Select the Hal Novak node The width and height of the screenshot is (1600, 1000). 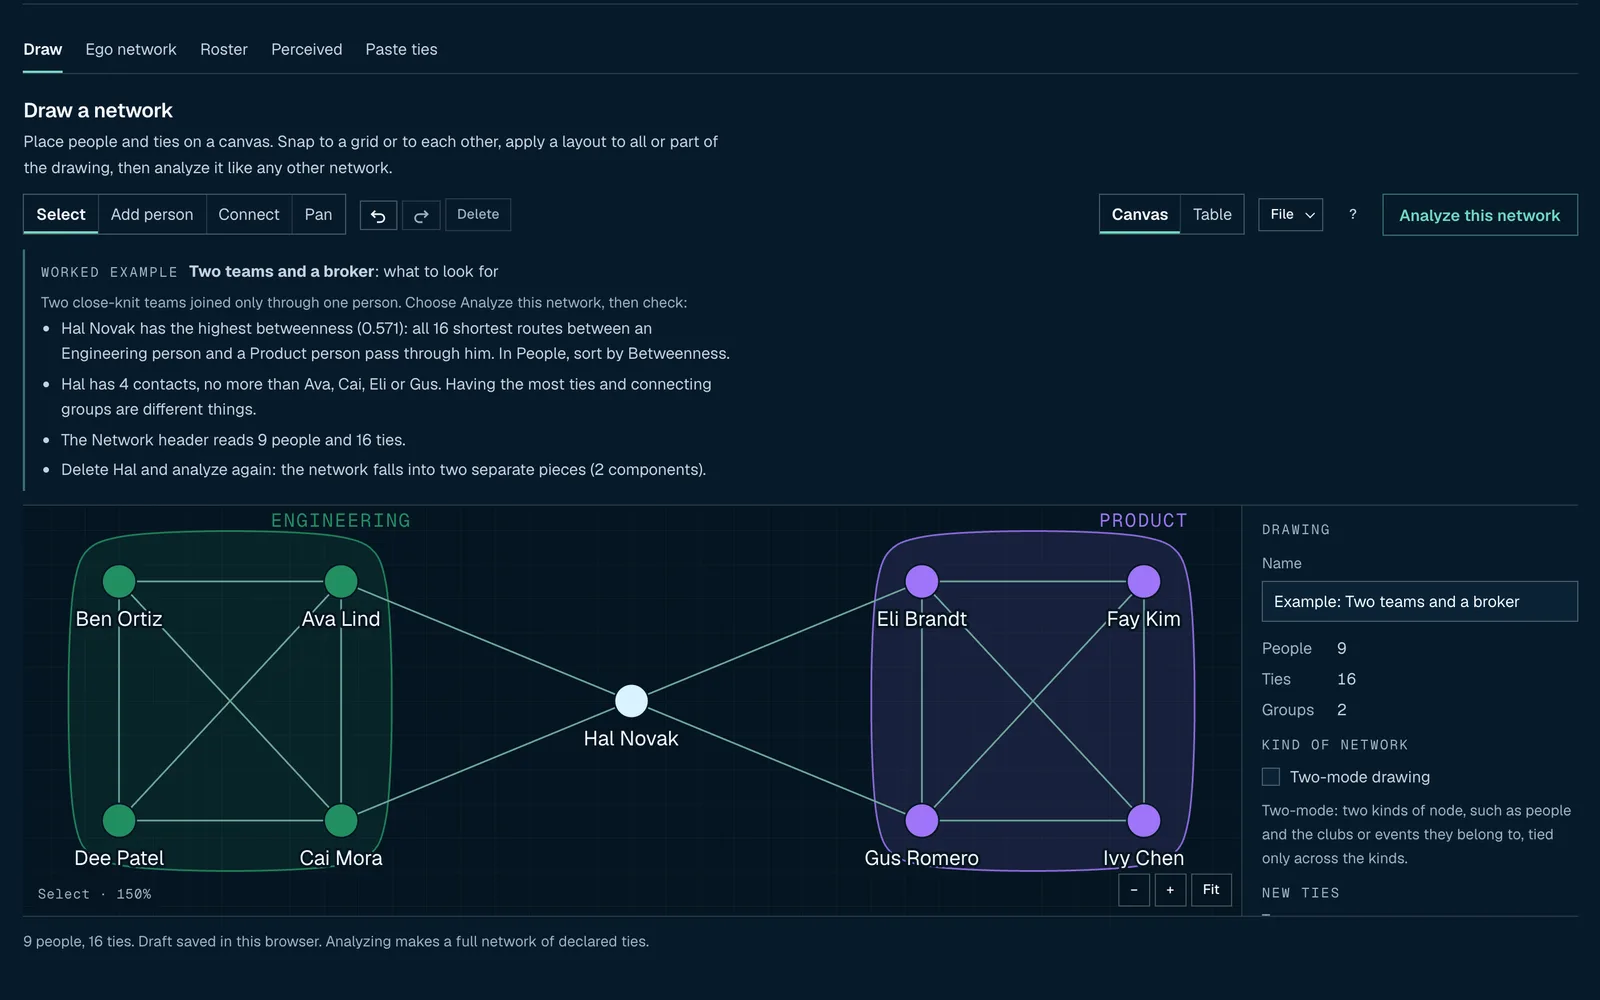click(x=631, y=701)
